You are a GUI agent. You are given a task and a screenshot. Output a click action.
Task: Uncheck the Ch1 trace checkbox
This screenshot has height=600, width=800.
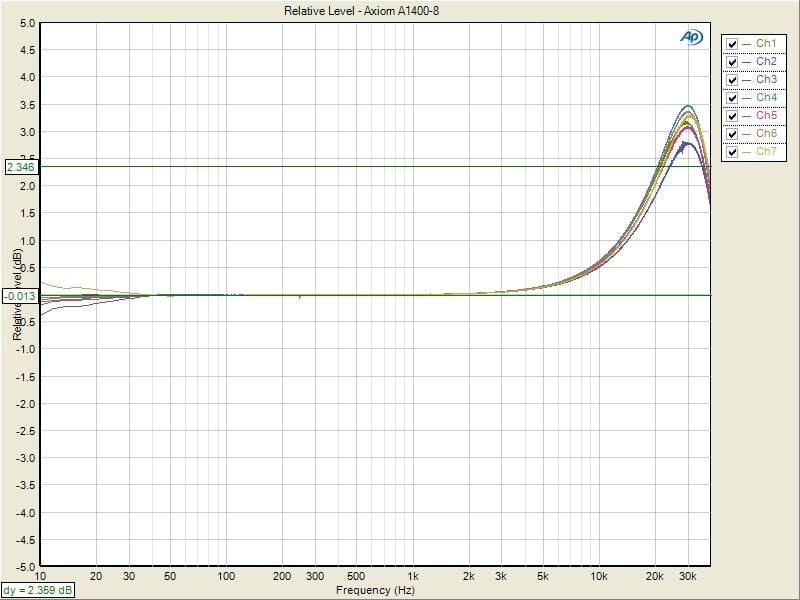click(733, 44)
